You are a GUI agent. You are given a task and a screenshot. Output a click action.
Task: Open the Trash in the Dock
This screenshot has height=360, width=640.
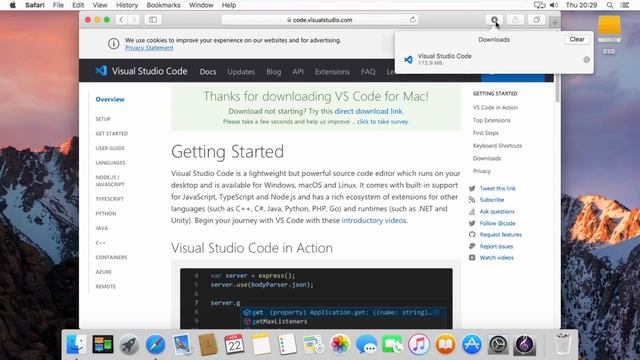pos(563,344)
